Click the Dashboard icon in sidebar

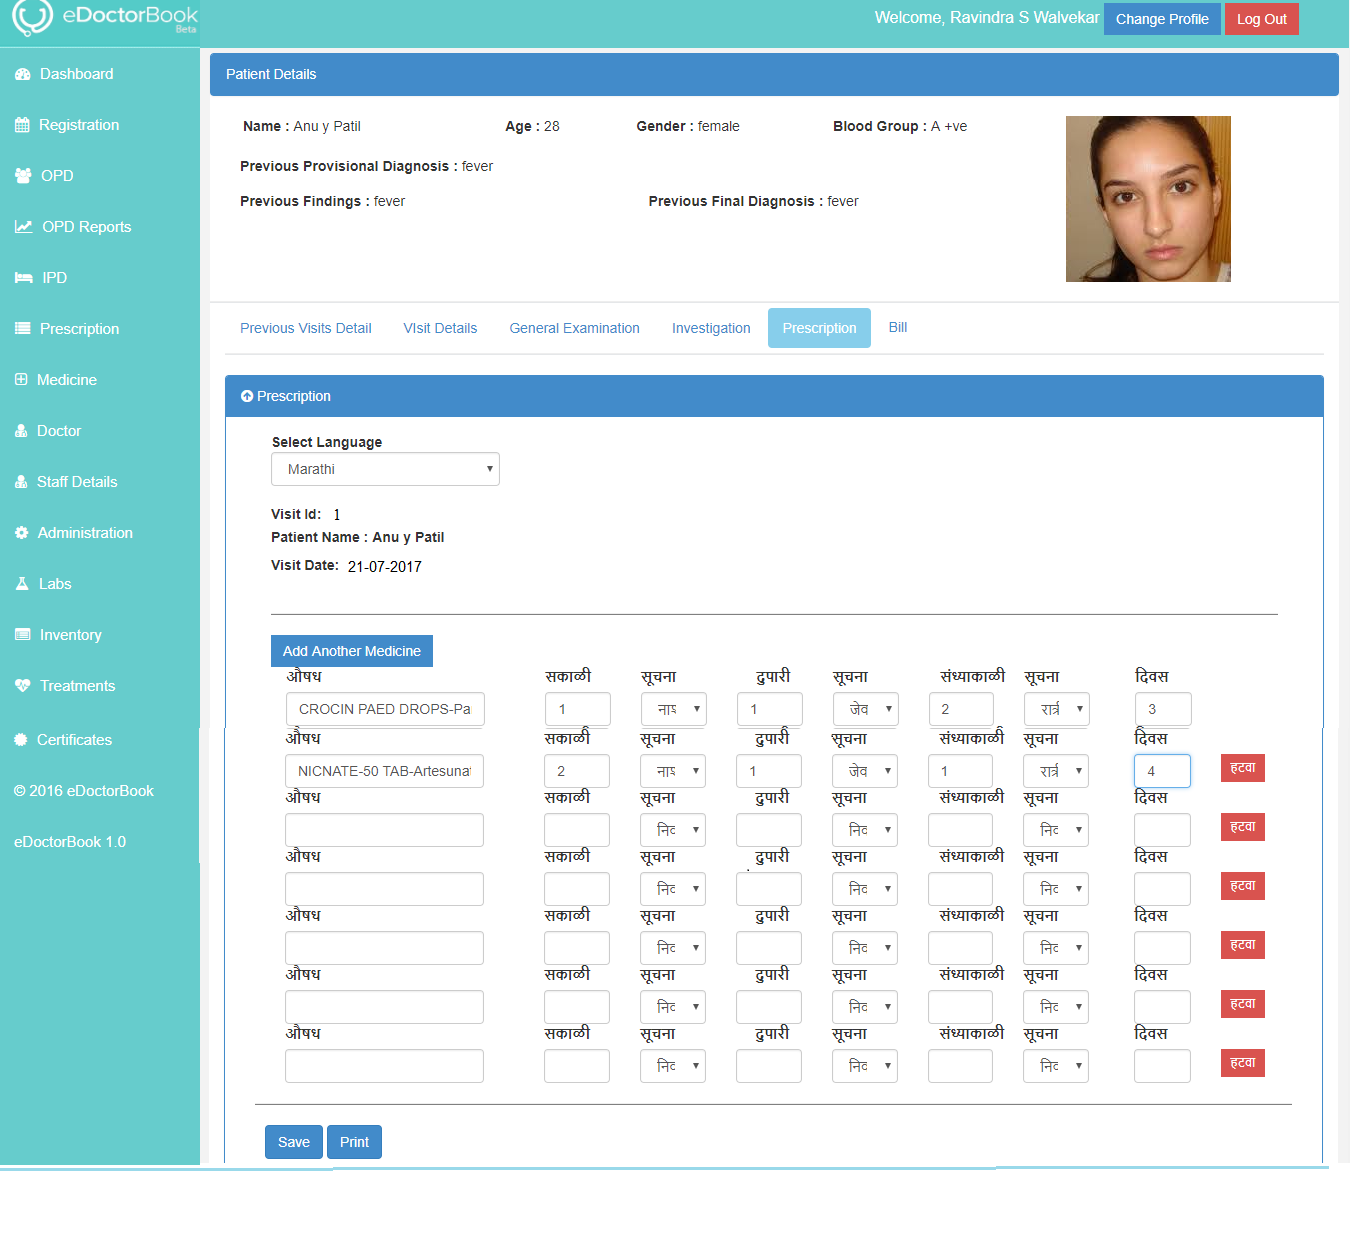coord(23,74)
